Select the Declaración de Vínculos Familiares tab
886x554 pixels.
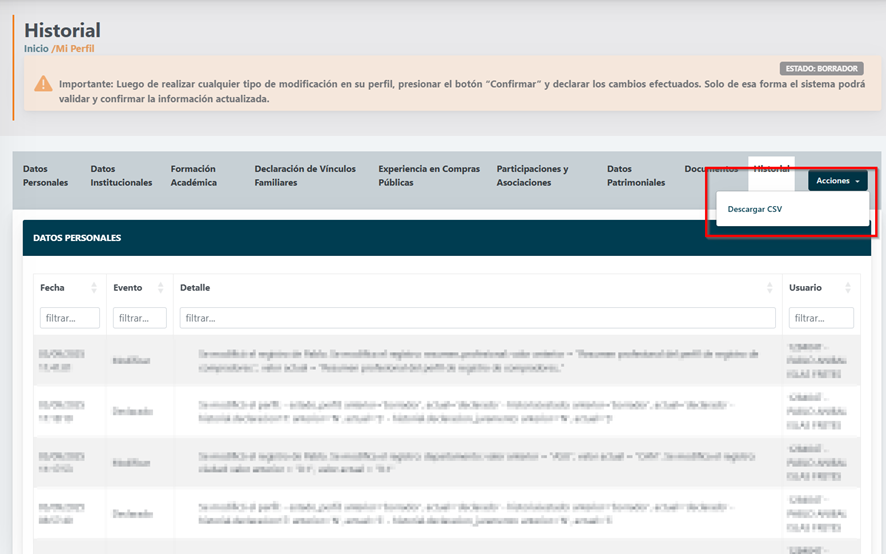[305, 176]
